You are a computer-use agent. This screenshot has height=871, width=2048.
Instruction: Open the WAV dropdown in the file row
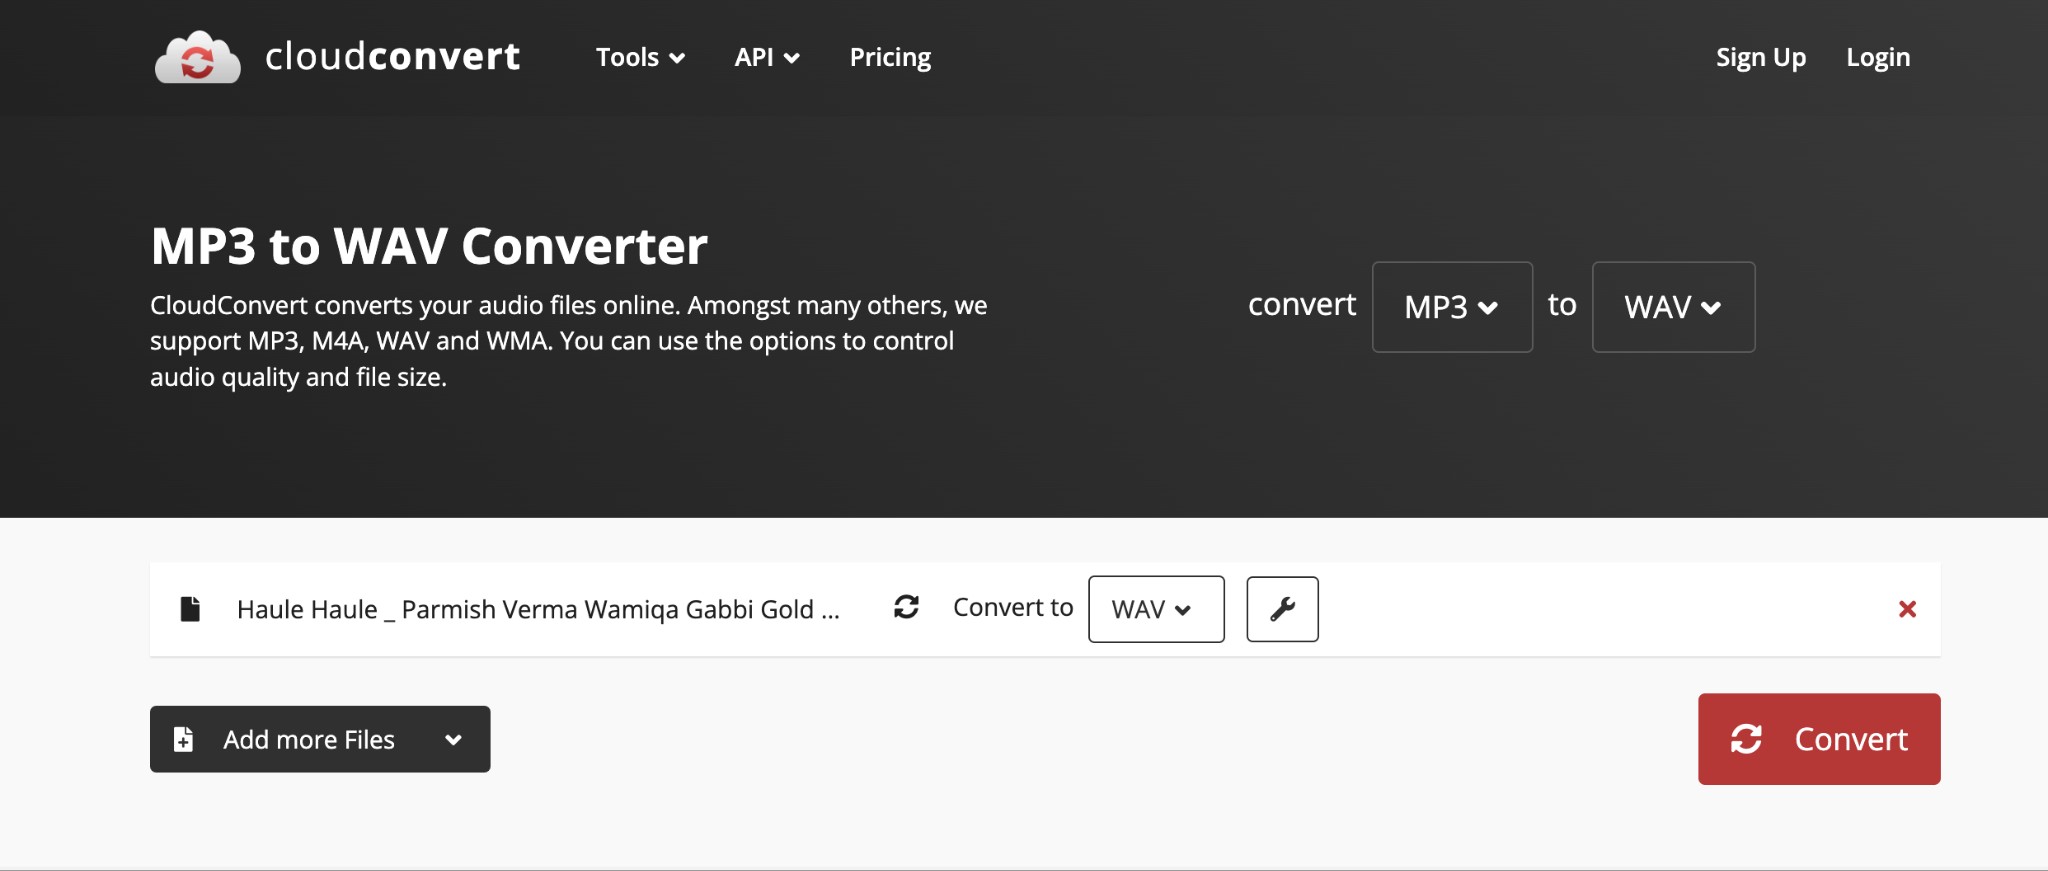point(1156,609)
